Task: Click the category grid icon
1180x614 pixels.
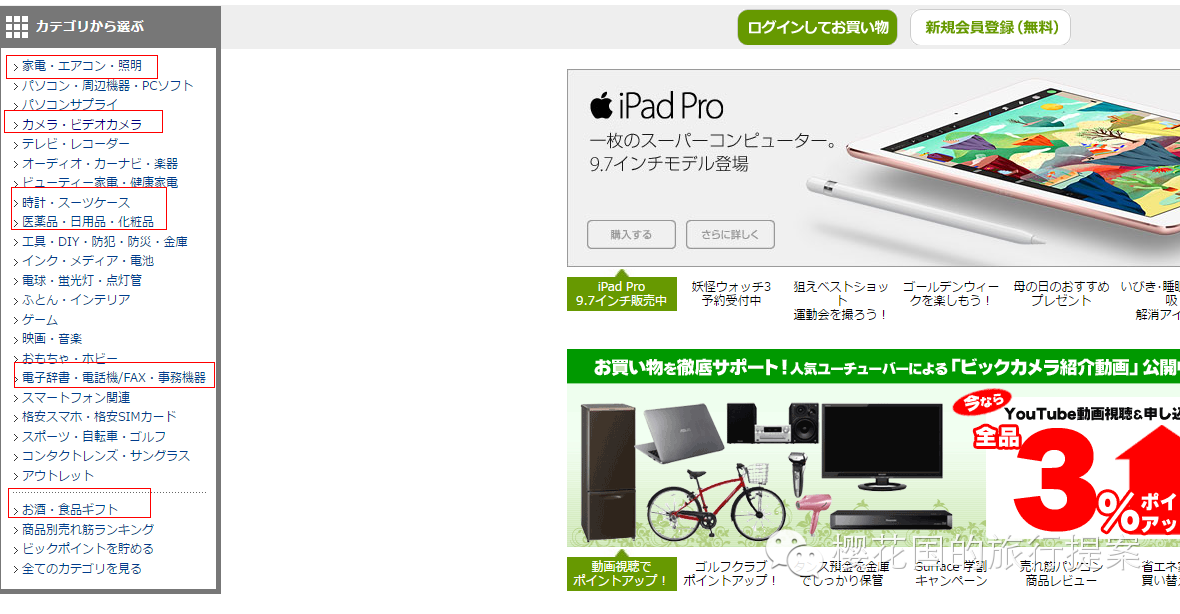Action: tap(17, 27)
